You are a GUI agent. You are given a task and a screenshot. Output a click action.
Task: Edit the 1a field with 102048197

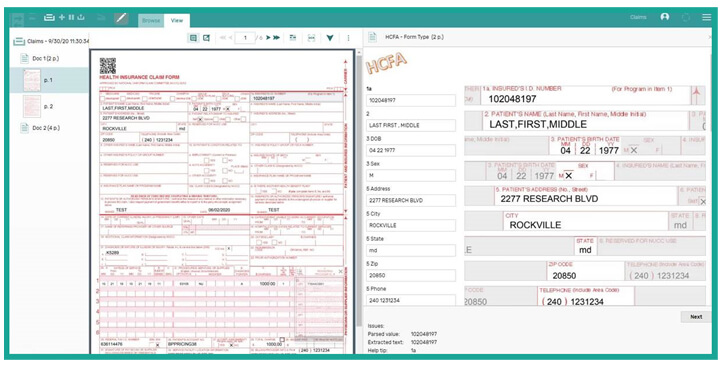[x=411, y=100]
